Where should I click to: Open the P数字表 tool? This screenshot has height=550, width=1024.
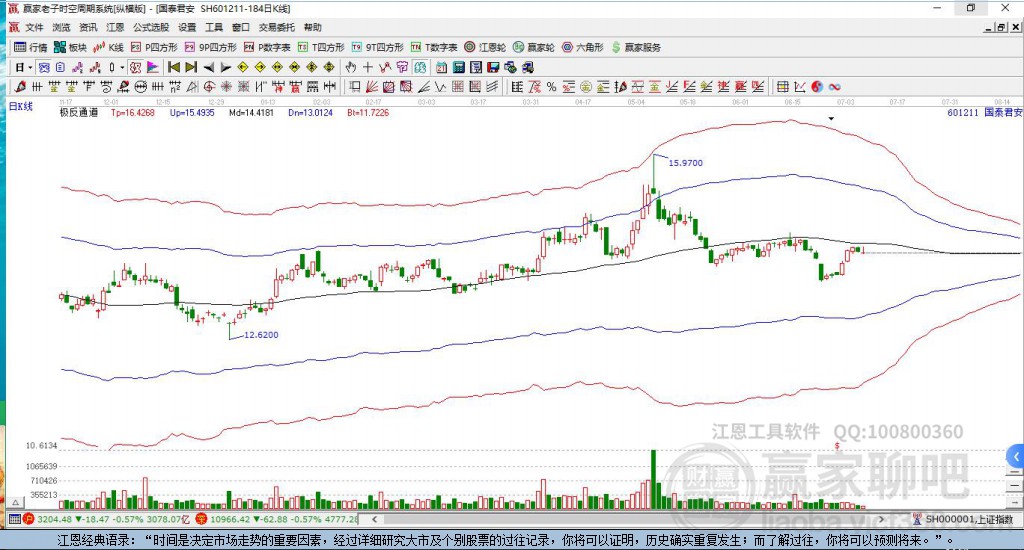coord(267,47)
